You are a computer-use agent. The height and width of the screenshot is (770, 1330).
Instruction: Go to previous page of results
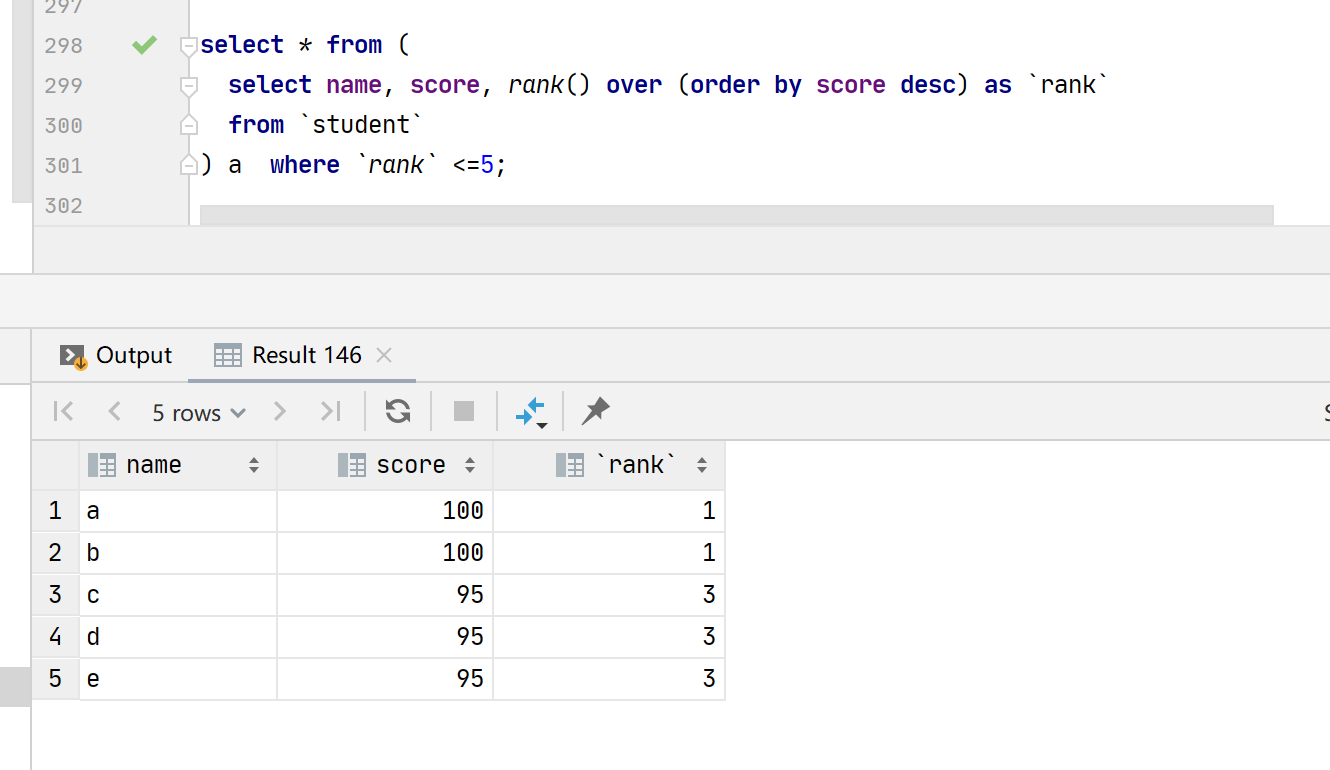[114, 411]
